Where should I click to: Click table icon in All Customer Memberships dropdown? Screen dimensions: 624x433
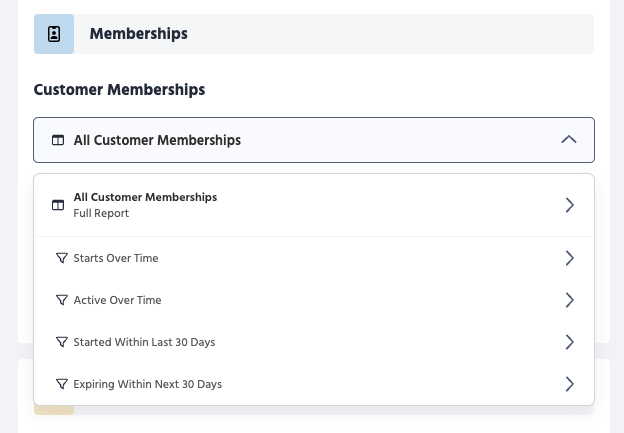click(58, 141)
